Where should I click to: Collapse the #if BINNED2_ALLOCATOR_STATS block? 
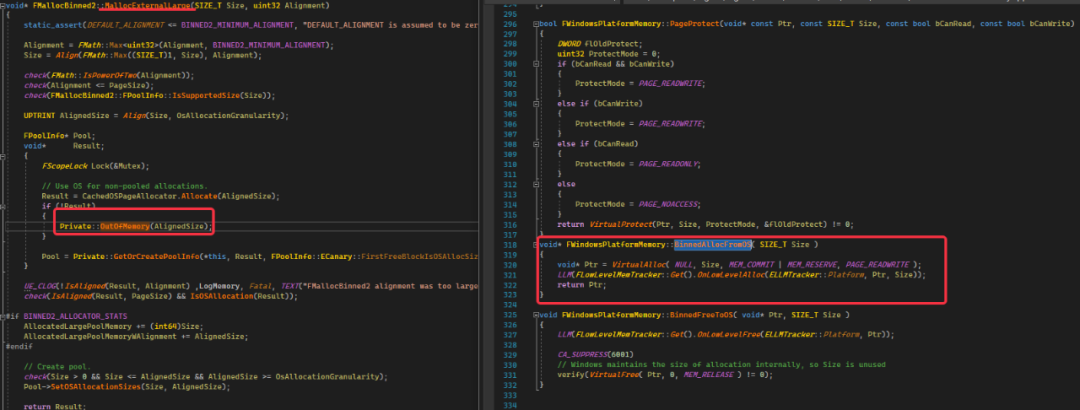(x=4, y=316)
